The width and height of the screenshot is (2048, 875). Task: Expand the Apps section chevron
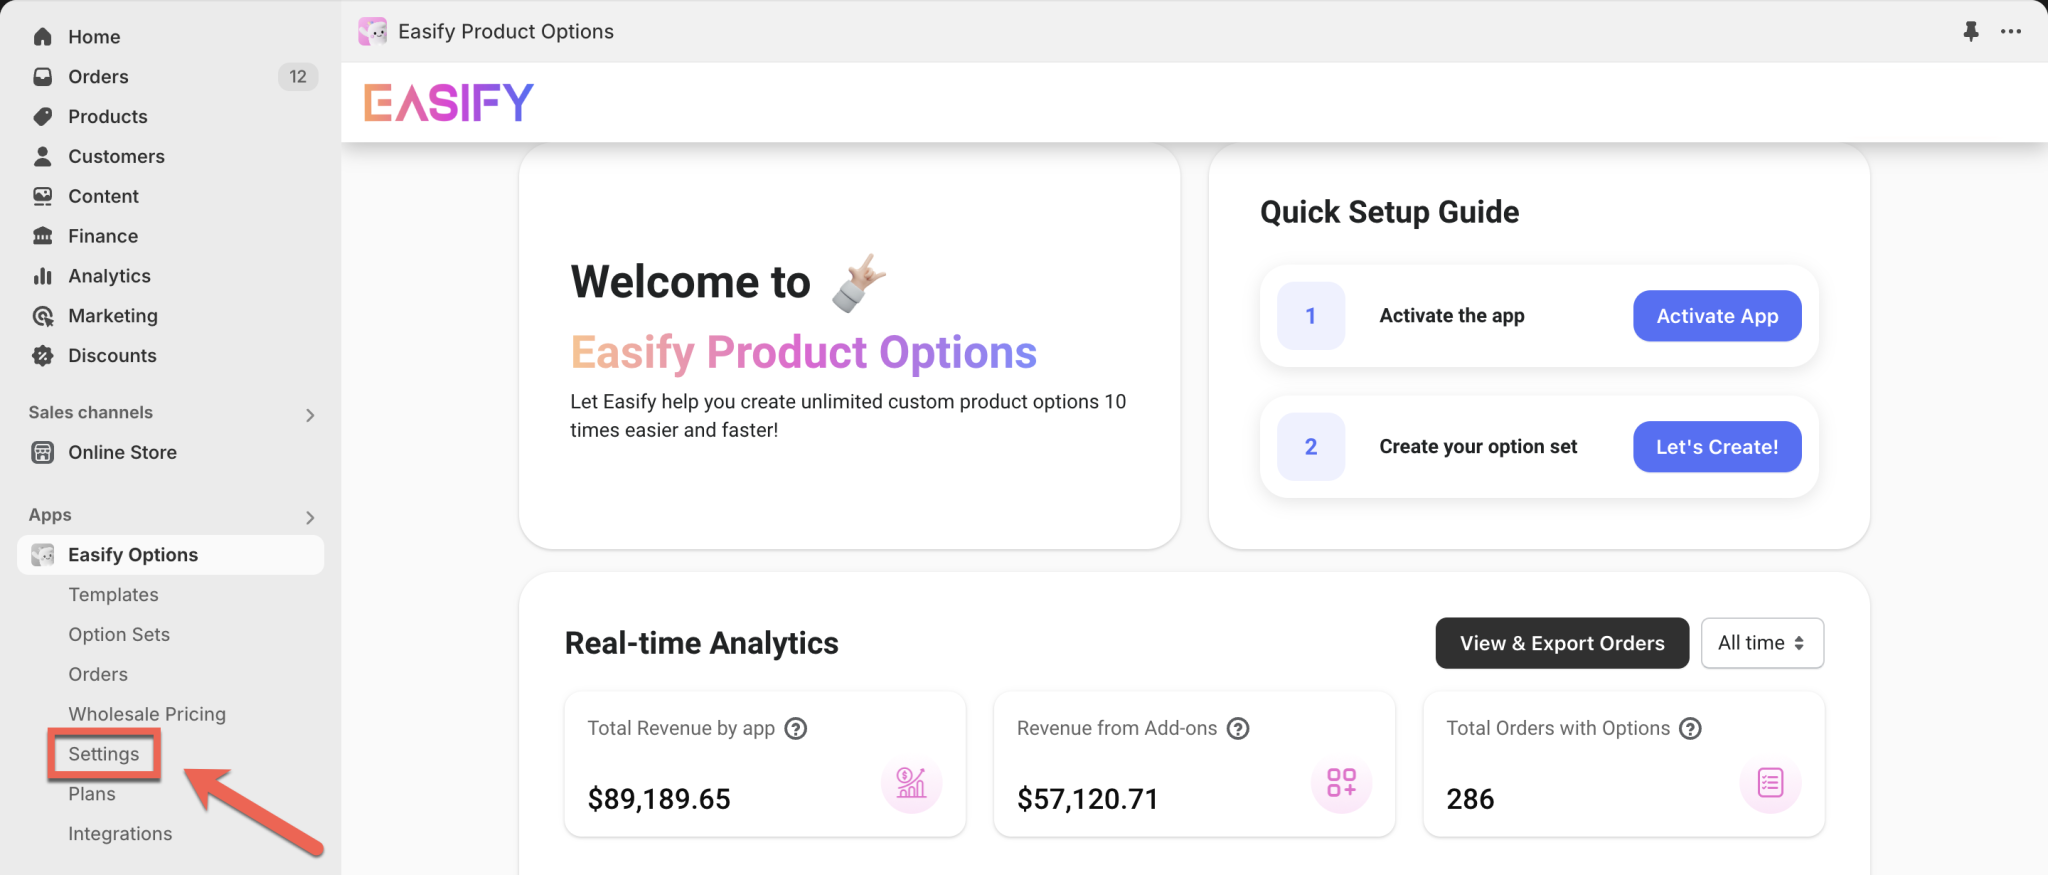point(310,517)
